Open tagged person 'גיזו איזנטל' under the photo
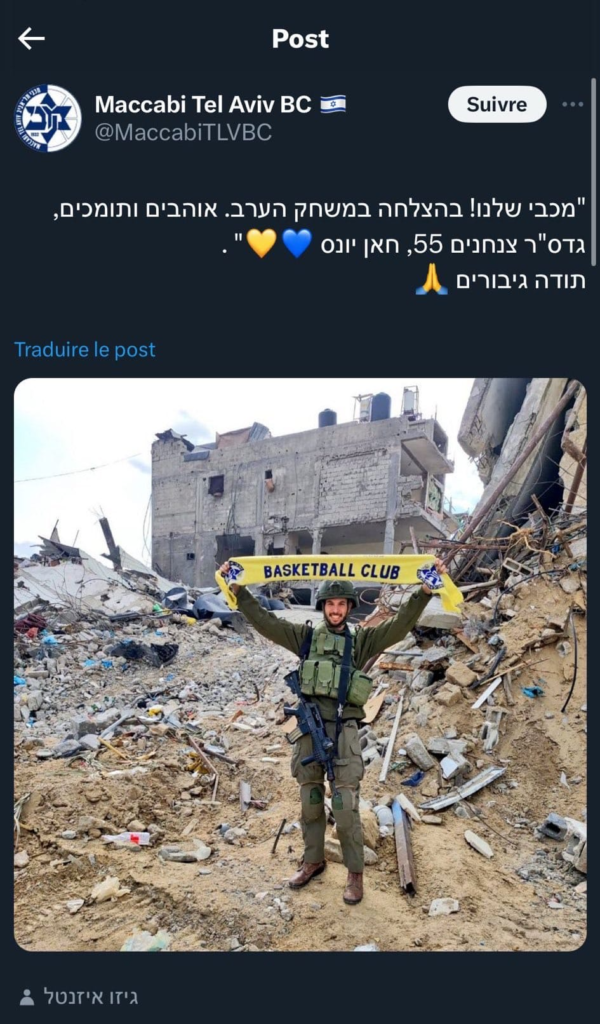 tap(91, 997)
